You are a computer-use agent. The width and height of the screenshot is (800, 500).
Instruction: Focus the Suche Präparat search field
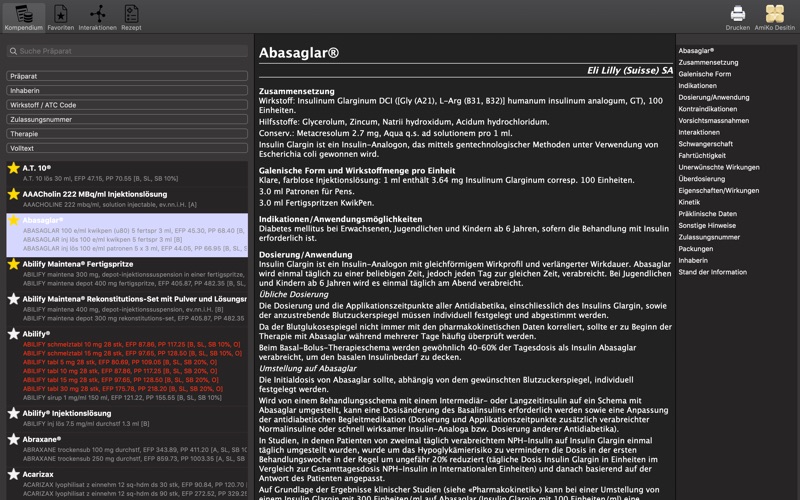point(127,51)
